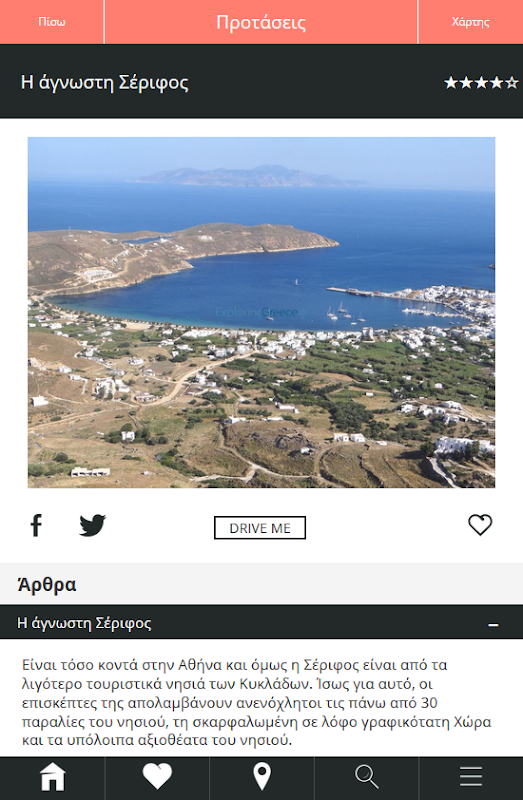Rate five stars via the empty fifth star

click(x=512, y=83)
